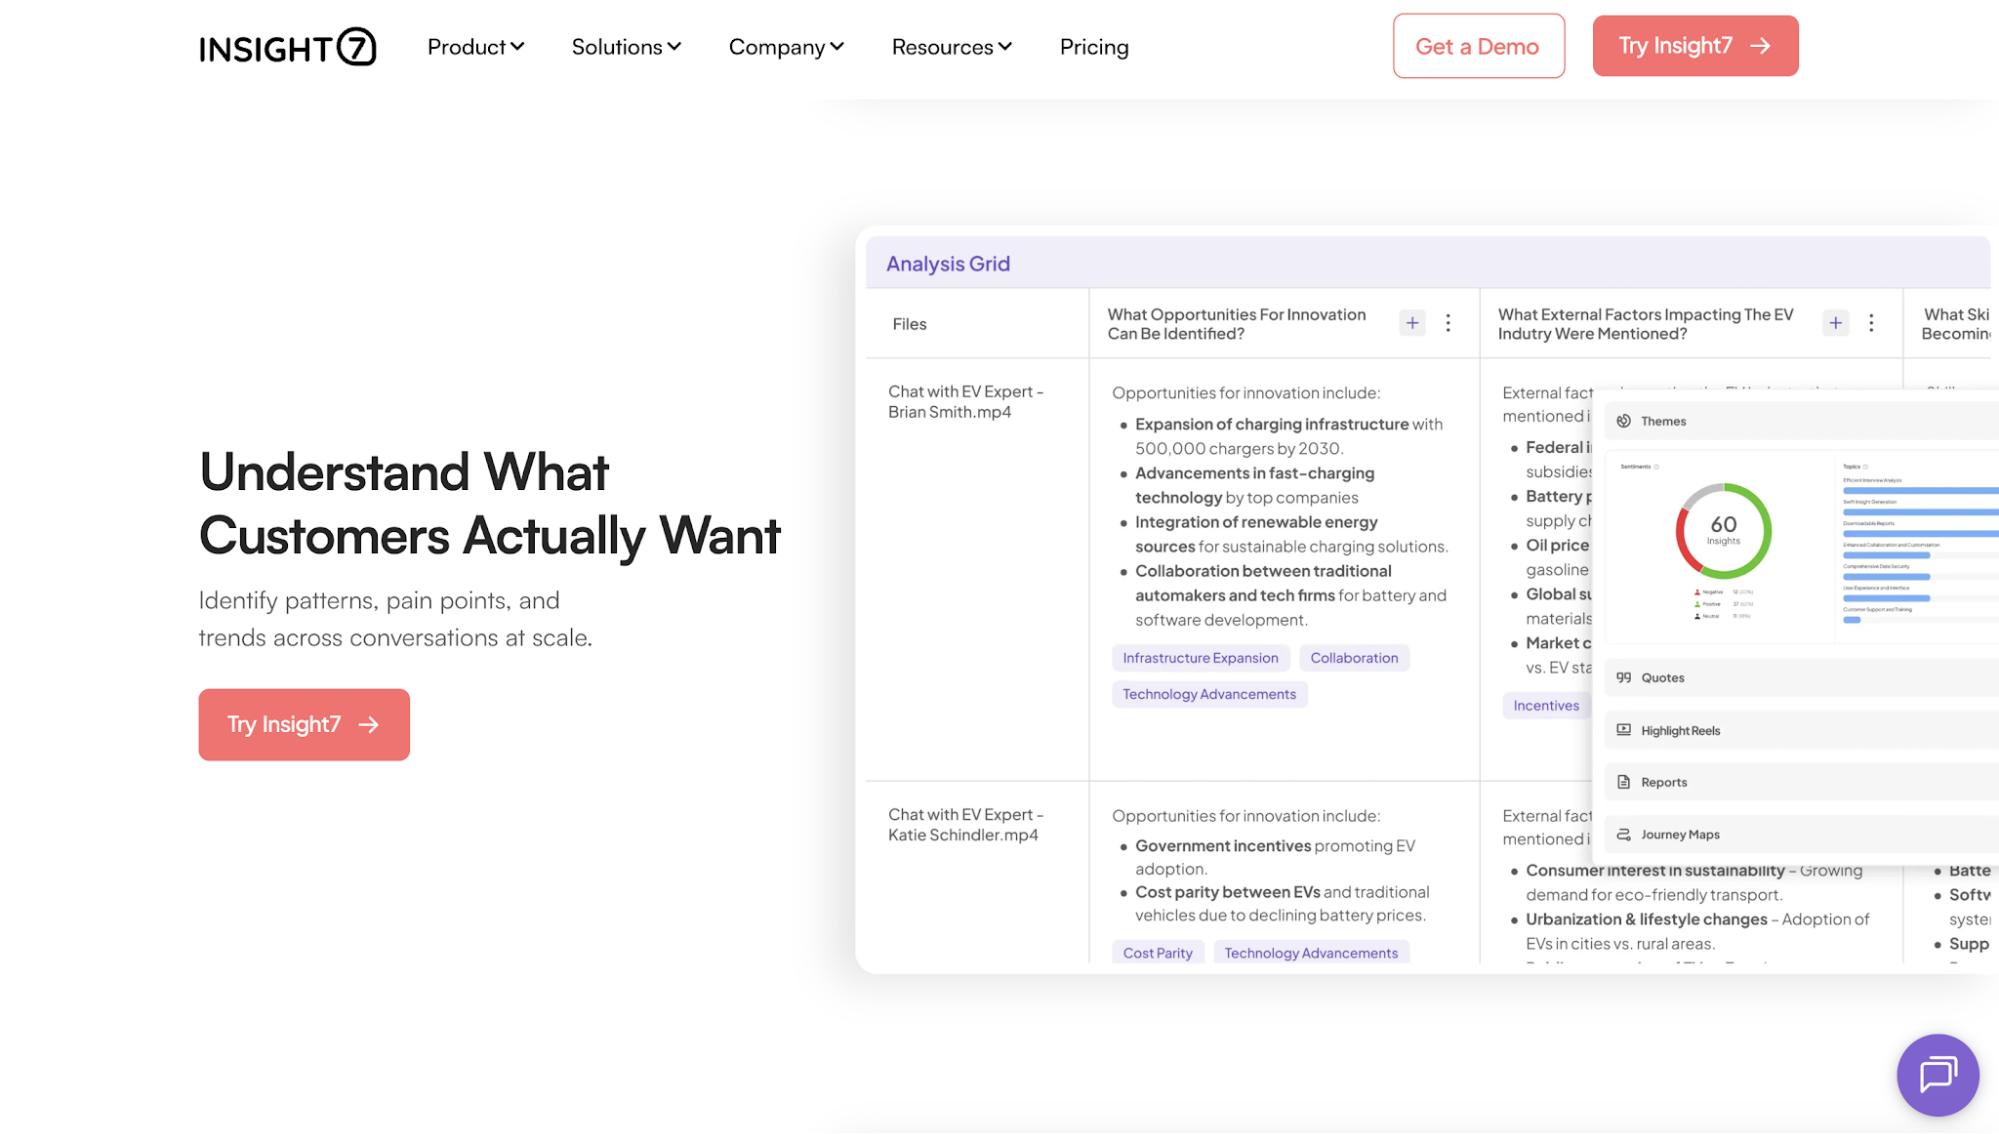Select the Incentives tag

[1546, 706]
